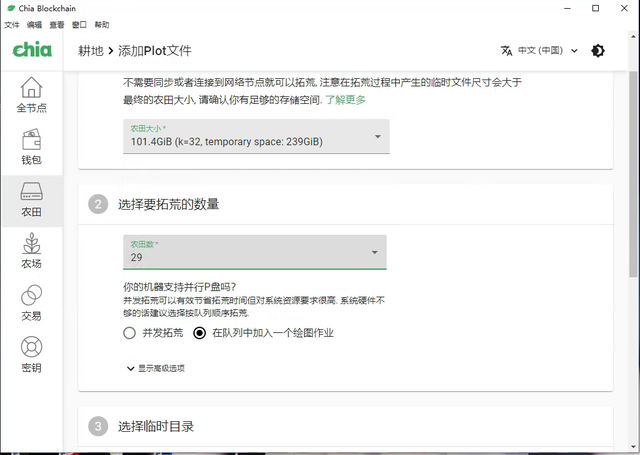Select the 并发拓荒 radio button
640x455 pixels.
click(129, 333)
